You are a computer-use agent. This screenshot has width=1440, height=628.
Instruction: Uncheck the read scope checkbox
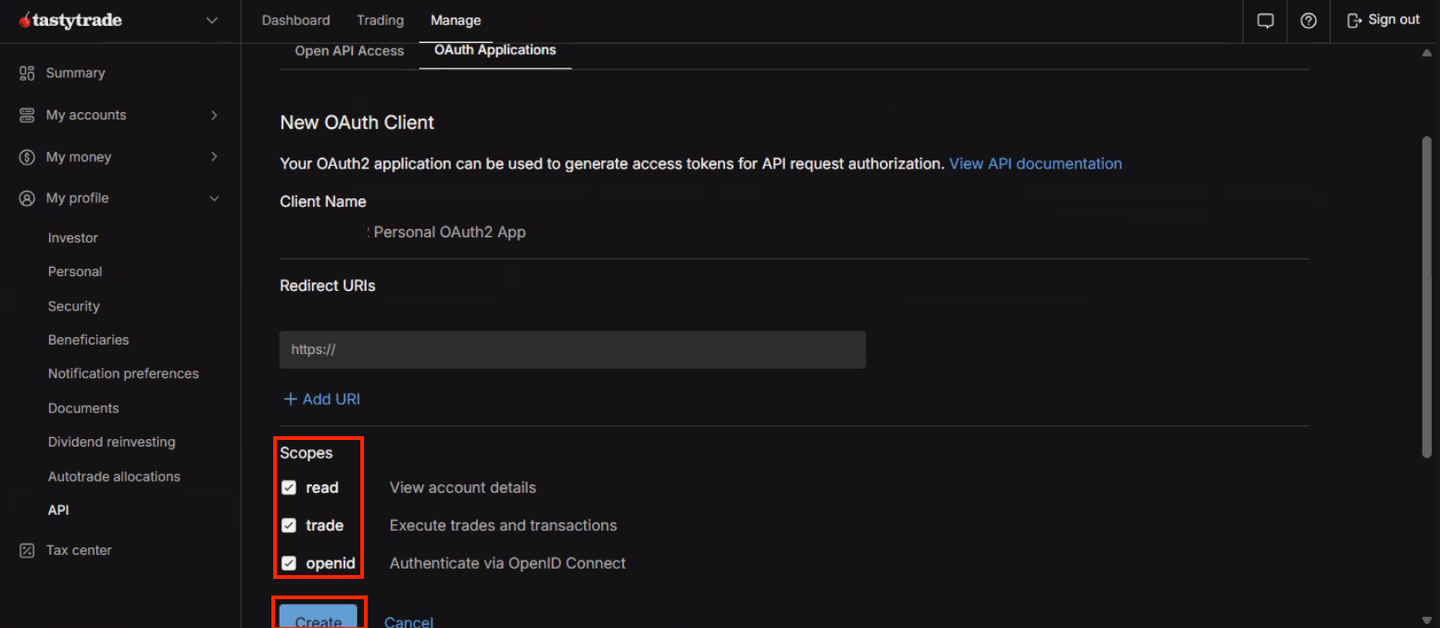click(289, 488)
